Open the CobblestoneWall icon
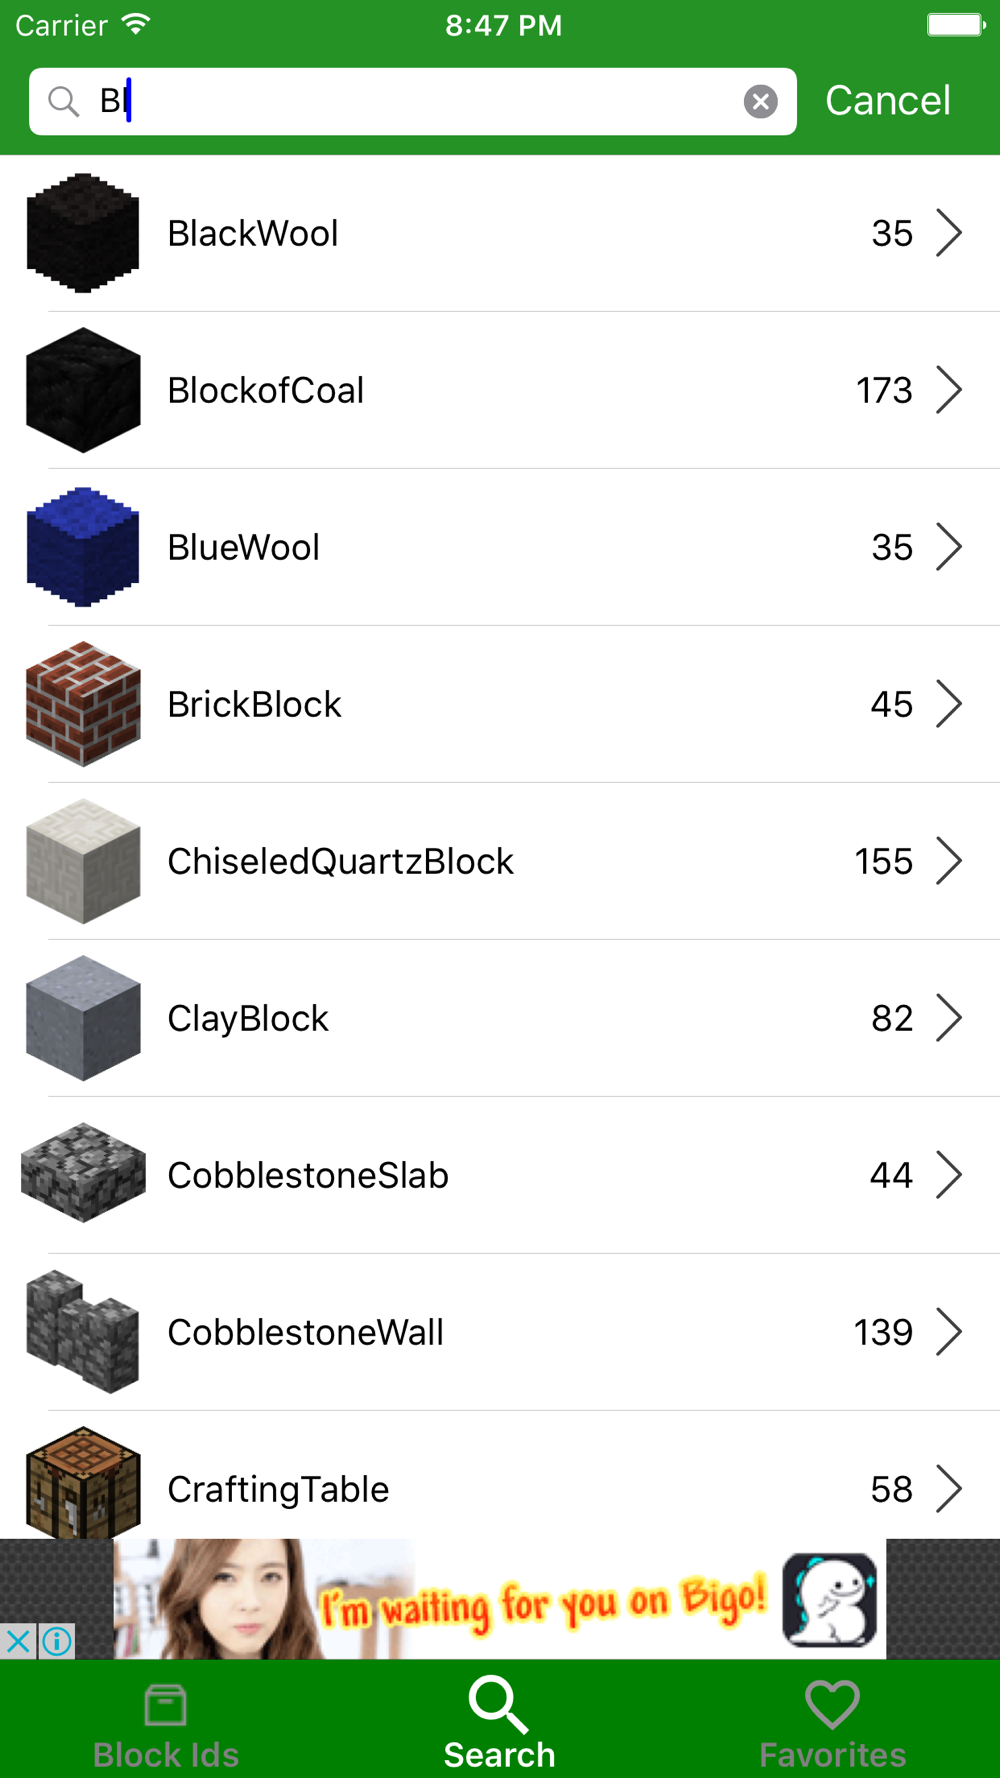Viewport: 1000px width, 1778px height. (x=83, y=1332)
